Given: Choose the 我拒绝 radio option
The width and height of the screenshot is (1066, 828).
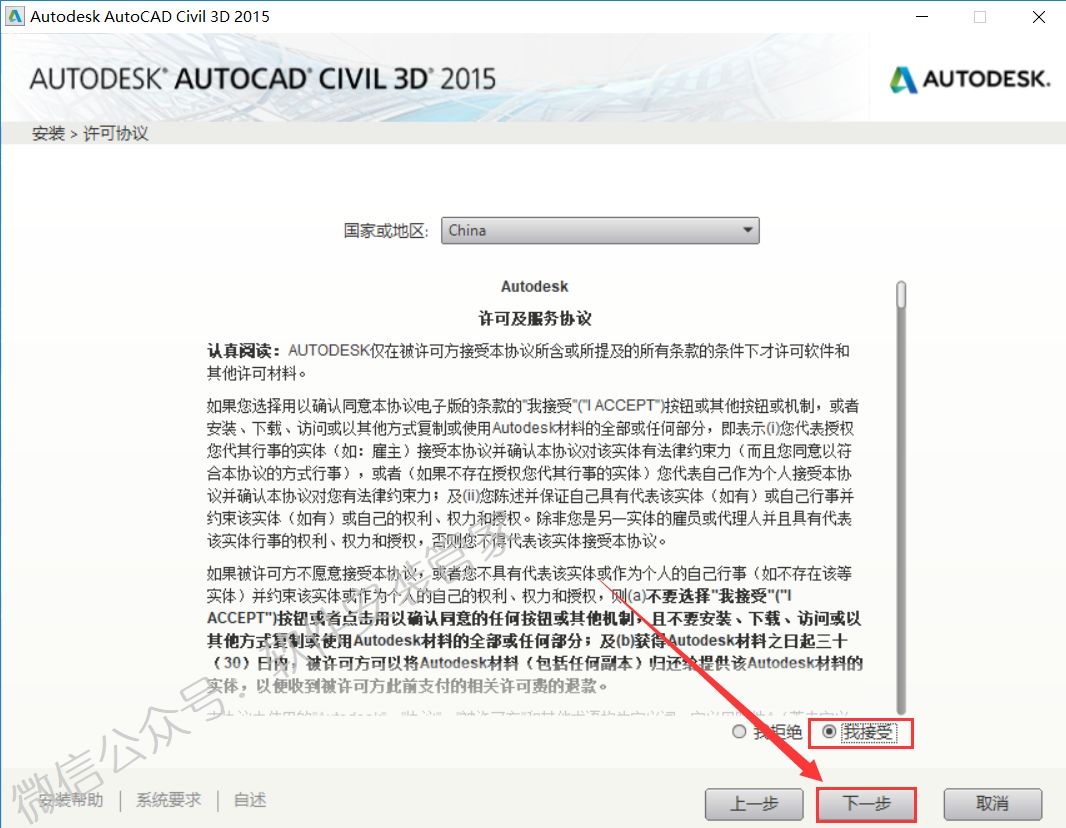Looking at the screenshot, I should 740,733.
